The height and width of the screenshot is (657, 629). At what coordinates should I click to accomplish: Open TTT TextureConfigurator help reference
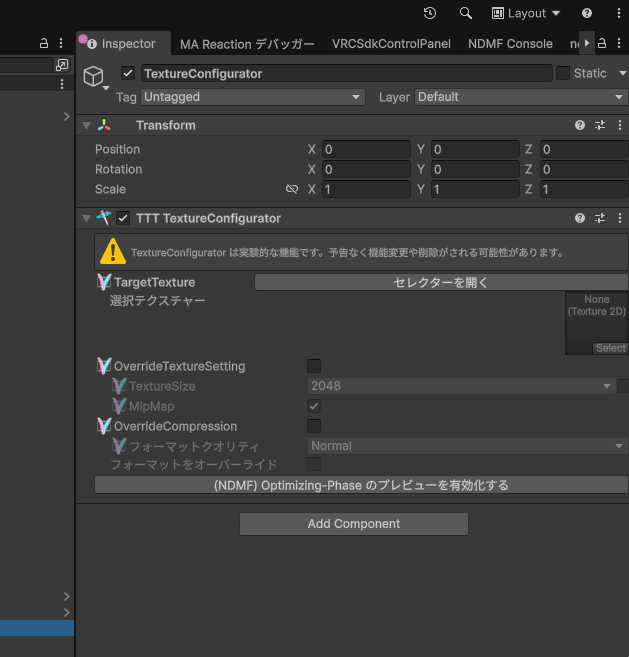[x=580, y=218]
